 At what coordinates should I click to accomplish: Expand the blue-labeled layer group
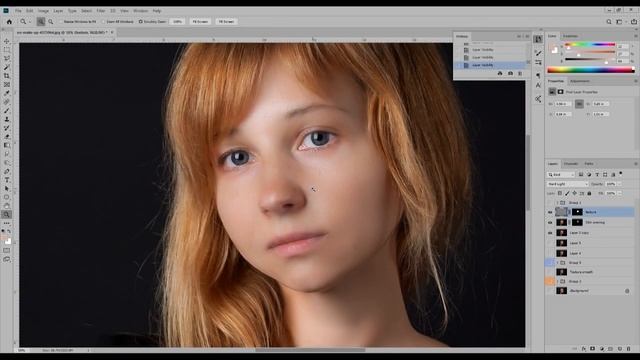[557, 263]
